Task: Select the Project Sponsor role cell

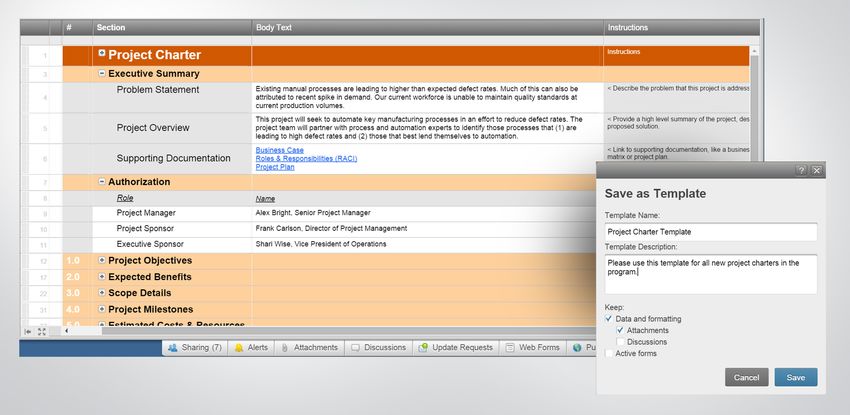Action: 172,229
